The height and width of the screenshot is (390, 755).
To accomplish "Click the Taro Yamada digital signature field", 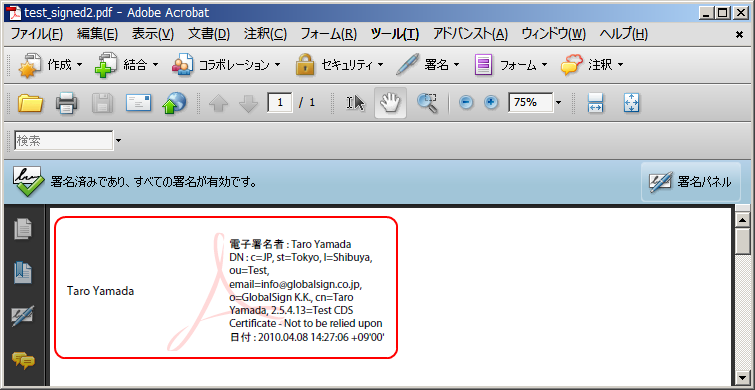I will click(x=226, y=287).
